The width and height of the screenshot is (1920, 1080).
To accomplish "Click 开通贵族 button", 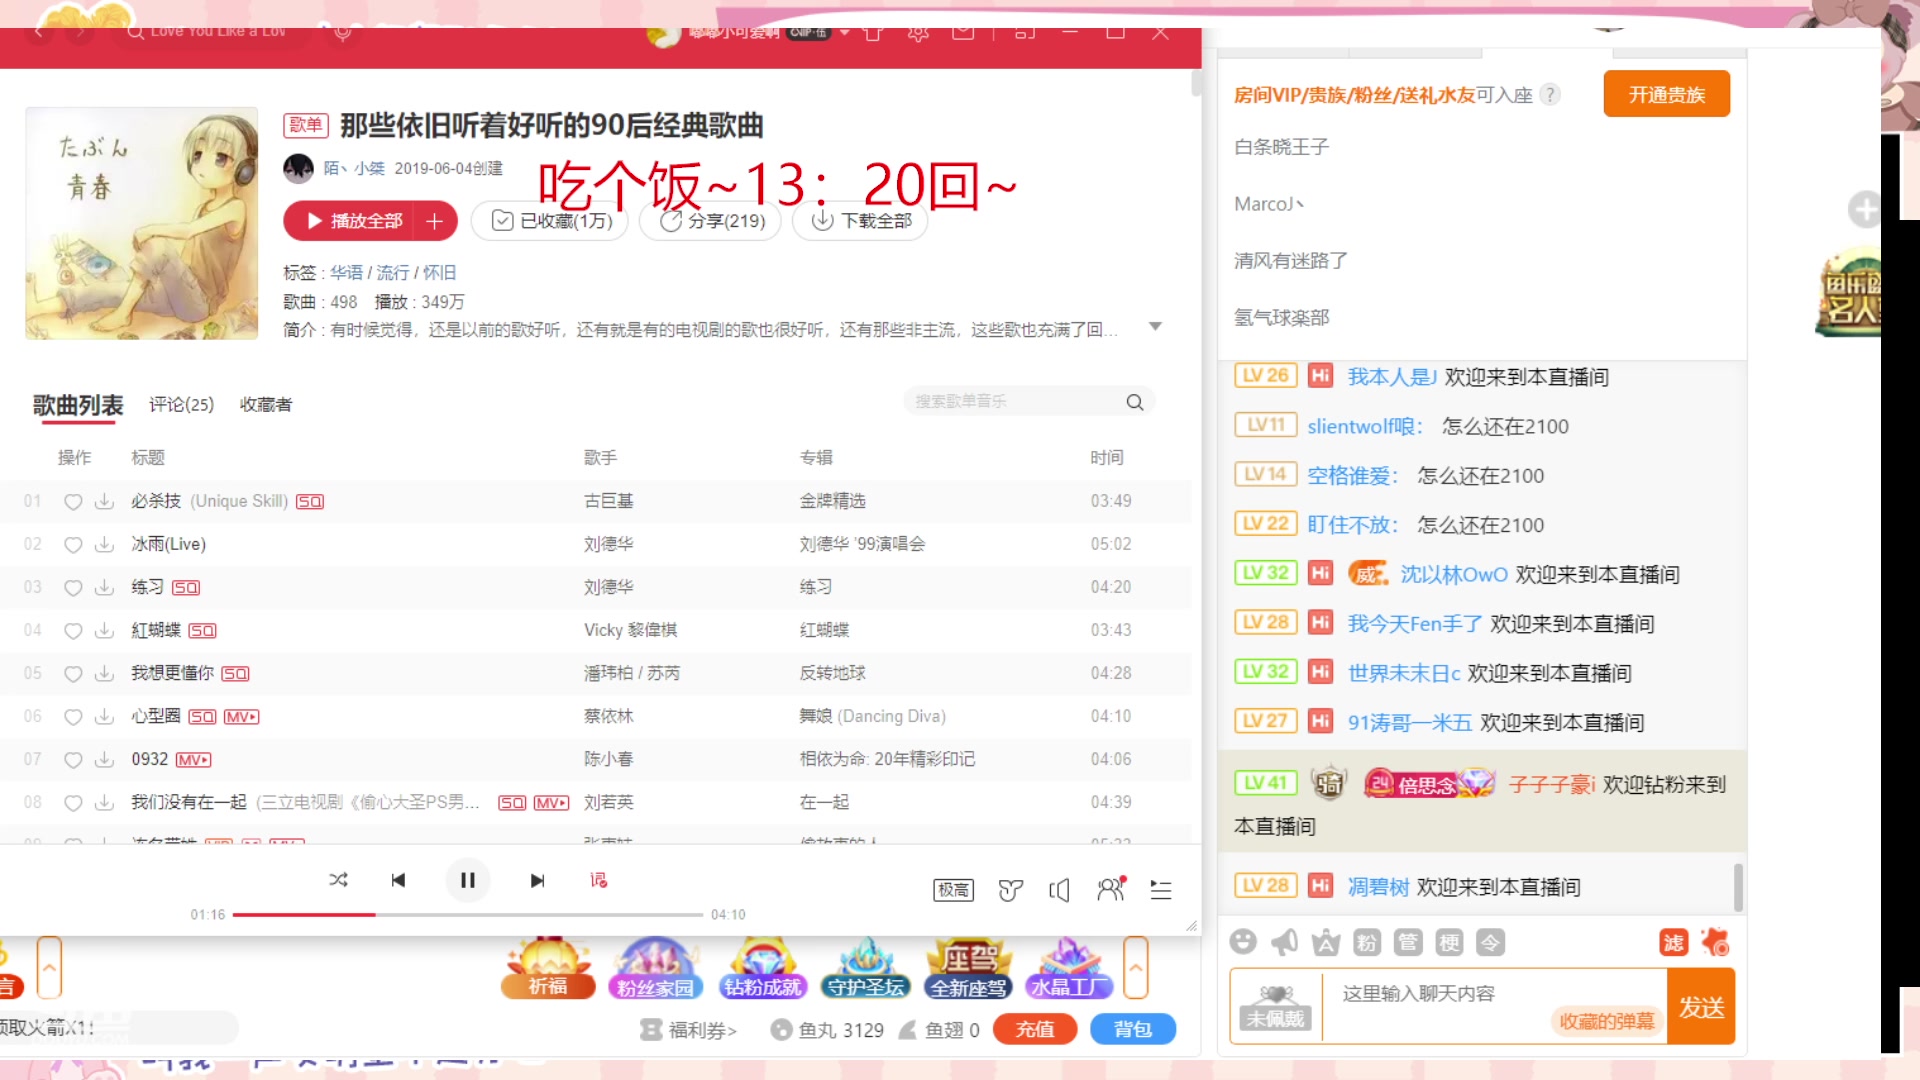I will tap(1666, 94).
